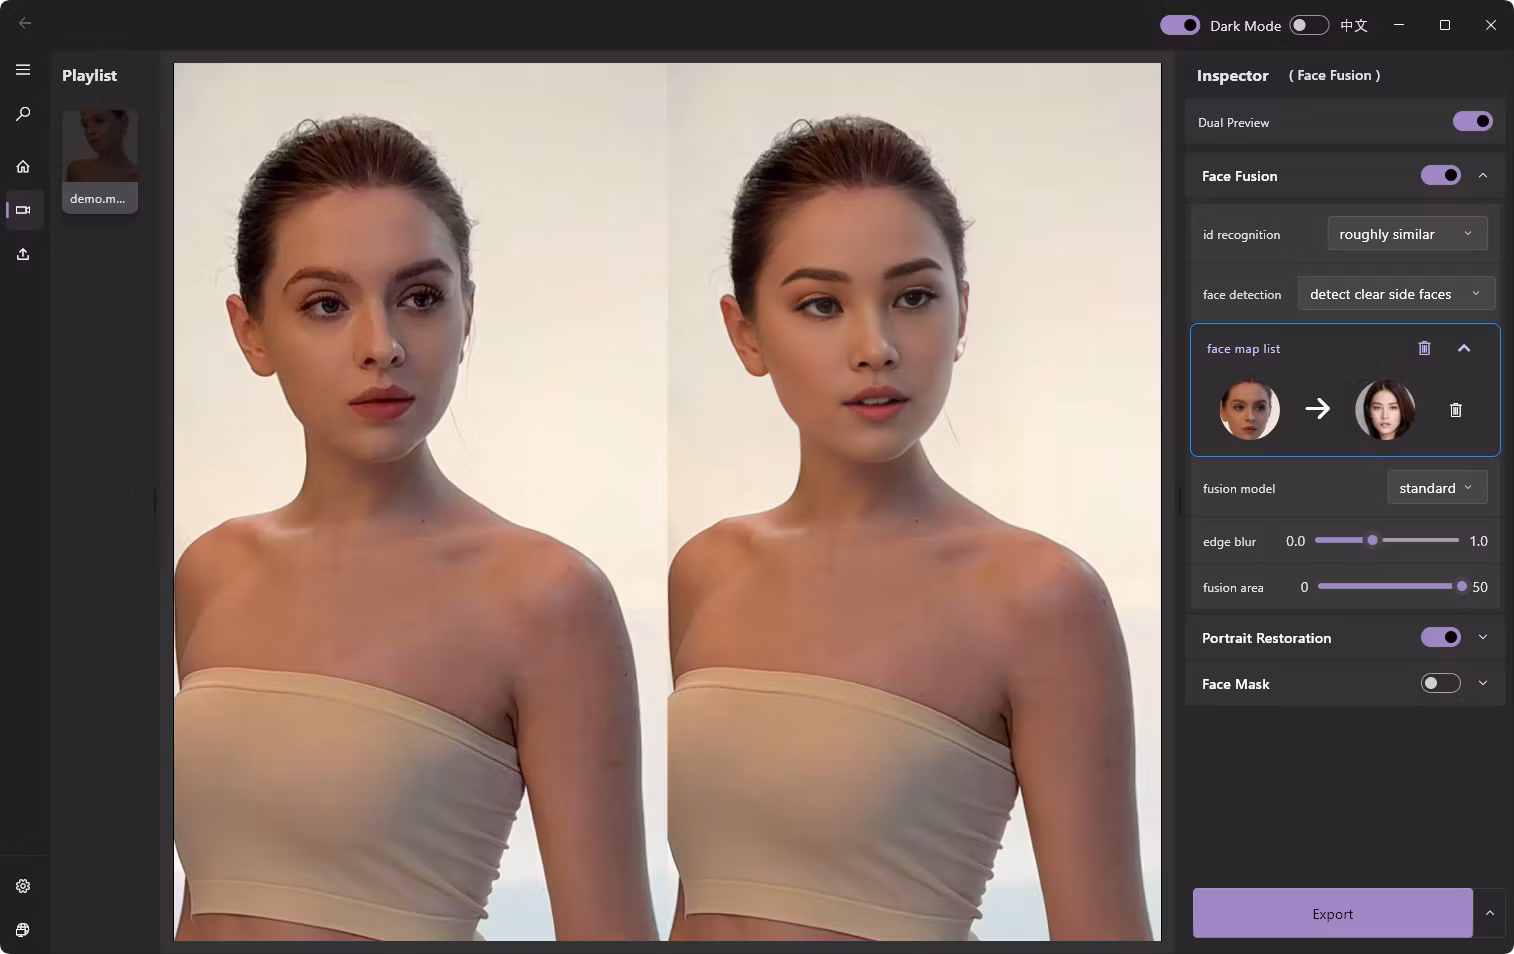Minimize the application window
This screenshot has width=1514, height=954.
1399,25
